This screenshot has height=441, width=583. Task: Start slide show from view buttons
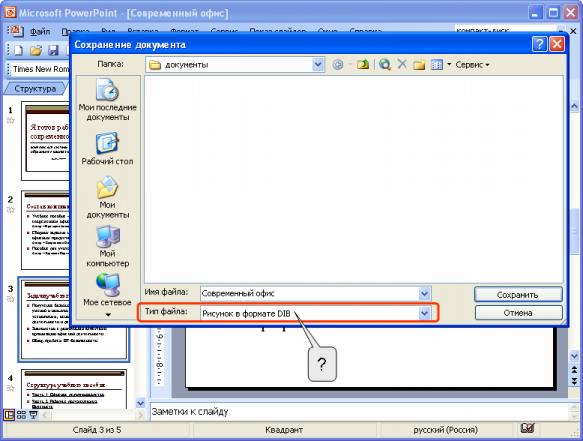(x=33, y=415)
